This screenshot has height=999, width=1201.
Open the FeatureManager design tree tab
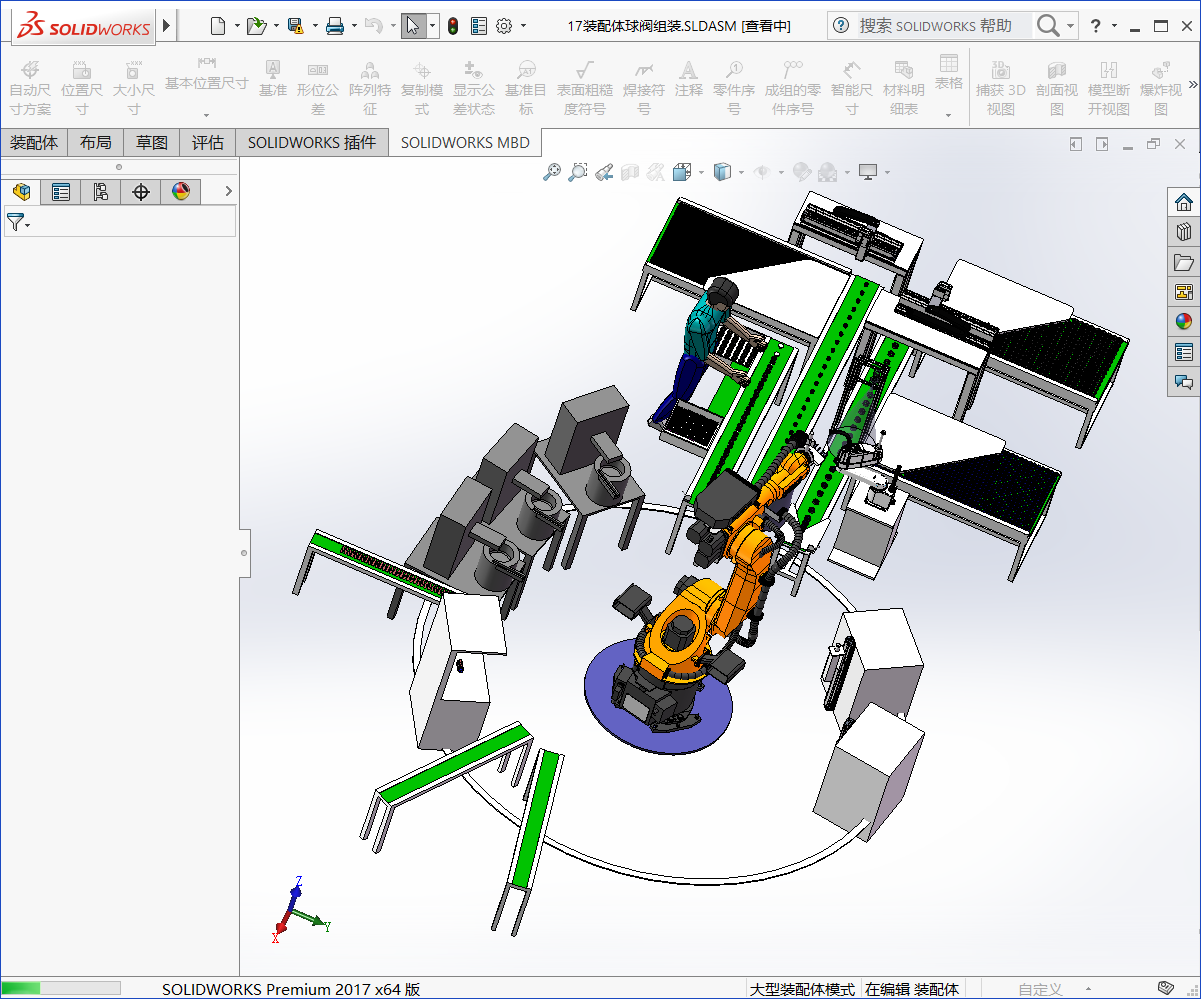point(21,192)
